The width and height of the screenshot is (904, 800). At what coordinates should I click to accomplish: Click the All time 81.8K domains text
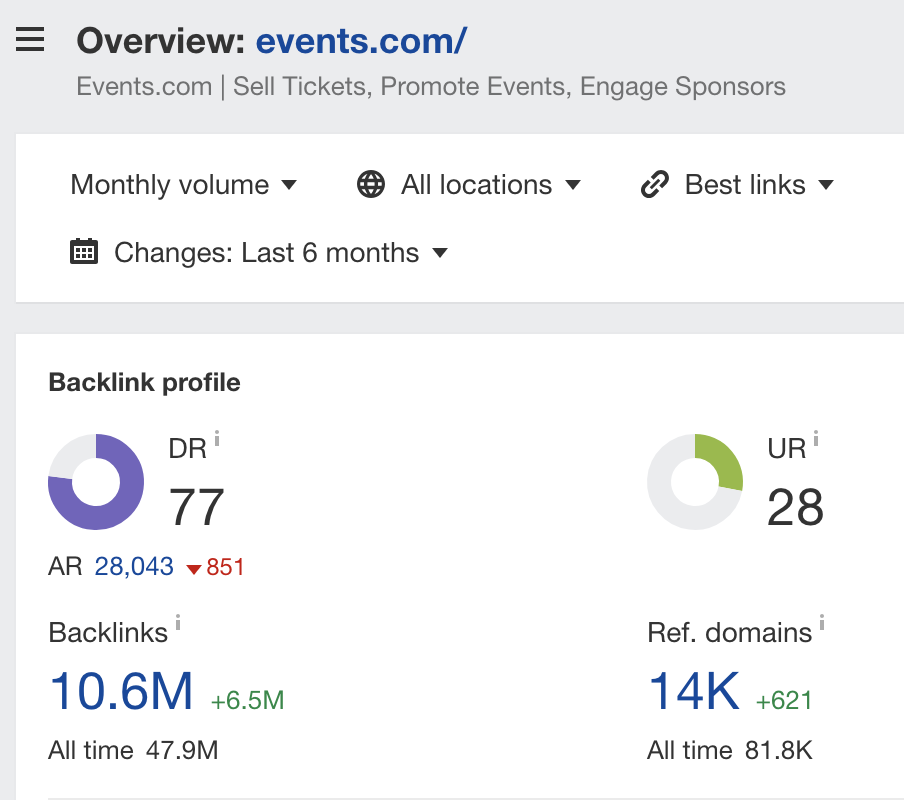[x=730, y=750]
